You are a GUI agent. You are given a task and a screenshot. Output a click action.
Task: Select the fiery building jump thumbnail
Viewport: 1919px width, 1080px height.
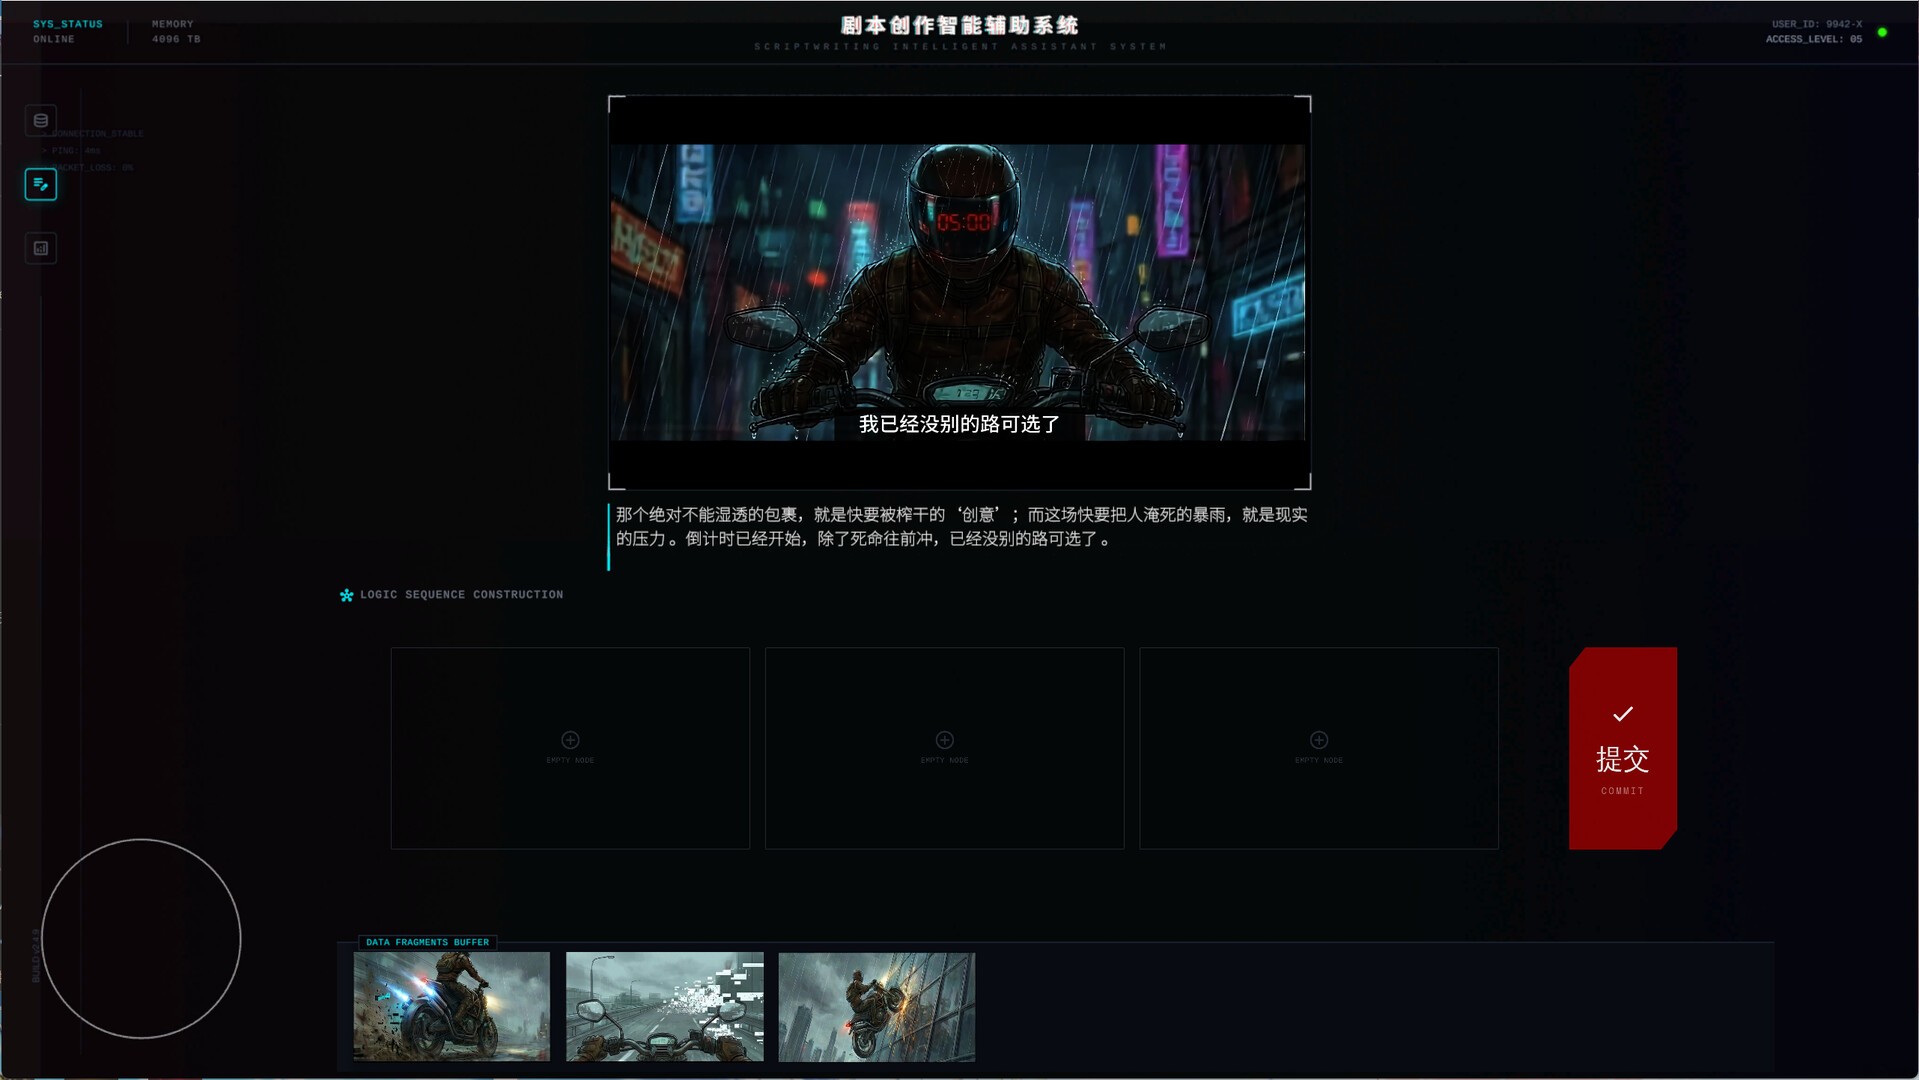click(877, 1007)
